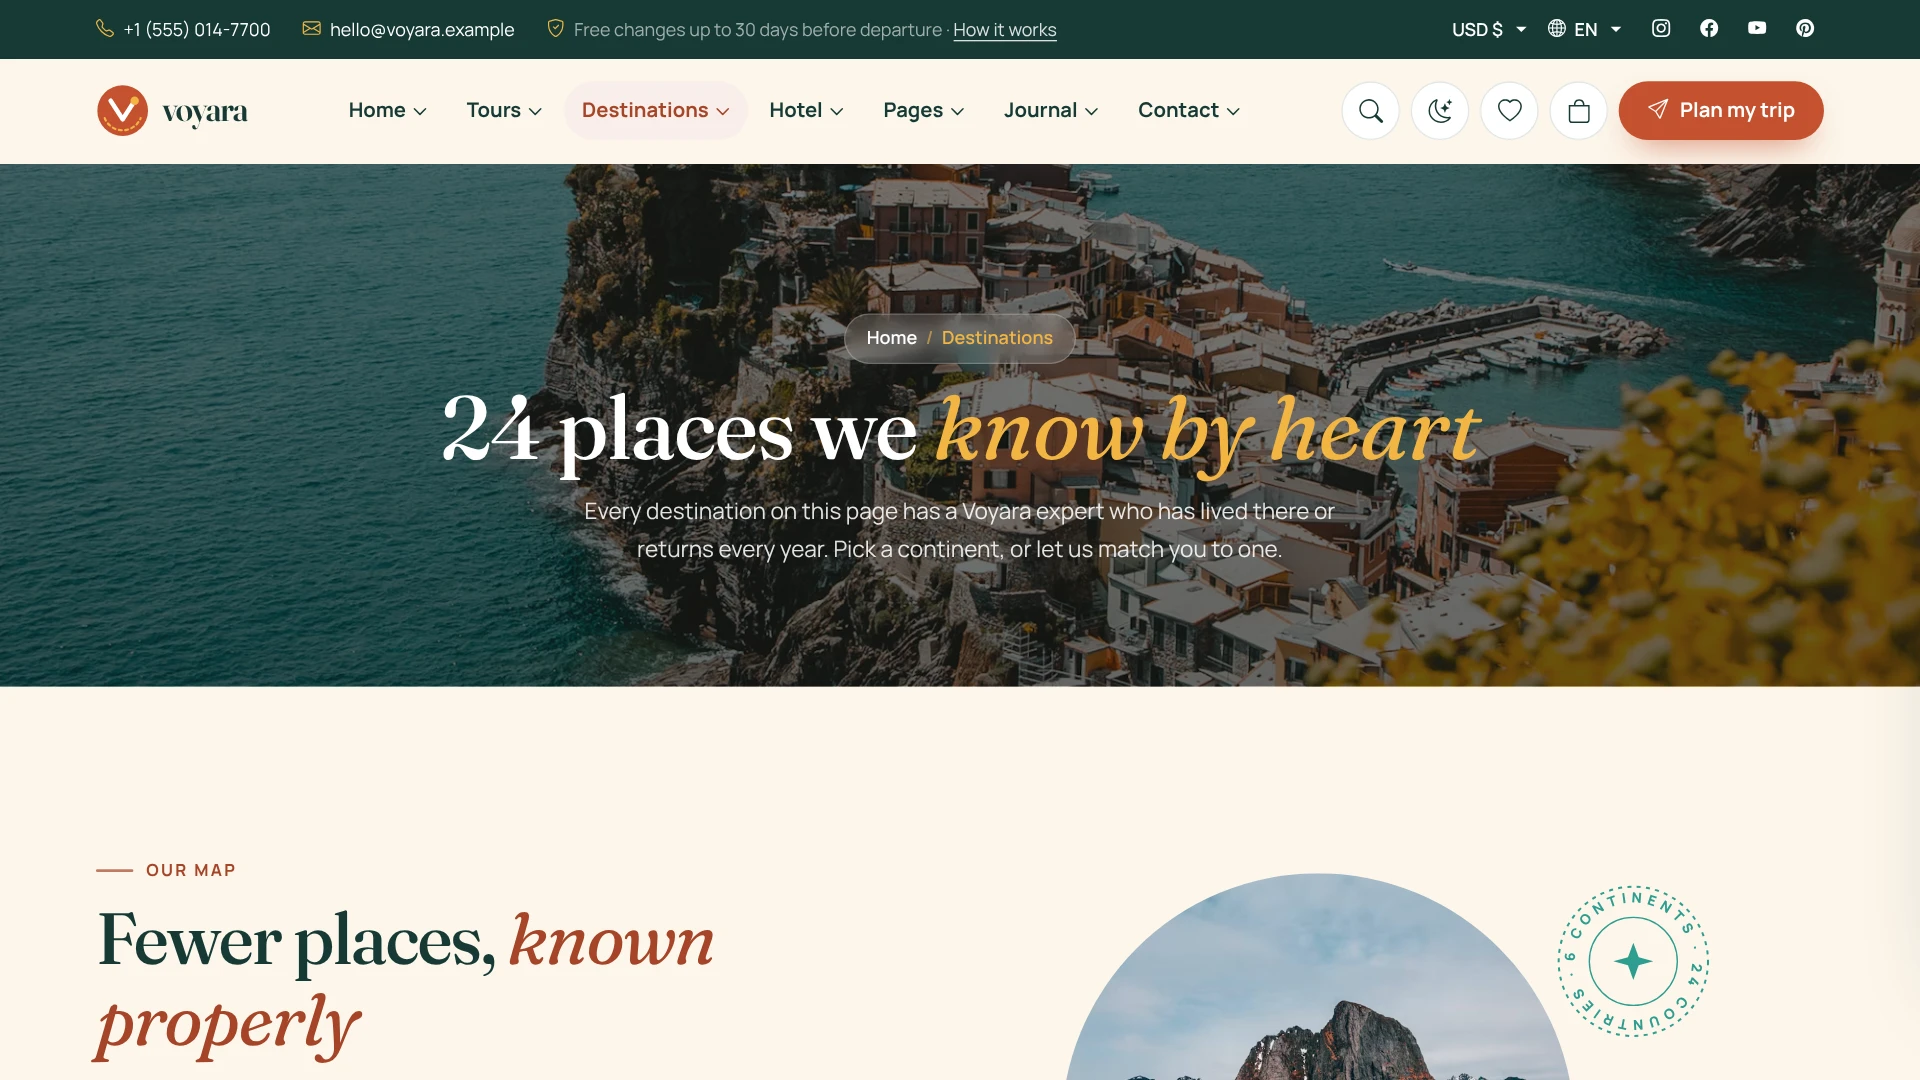The image size is (1920, 1080).
Task: Open the EN language dropdown
Action: click(x=1584, y=29)
